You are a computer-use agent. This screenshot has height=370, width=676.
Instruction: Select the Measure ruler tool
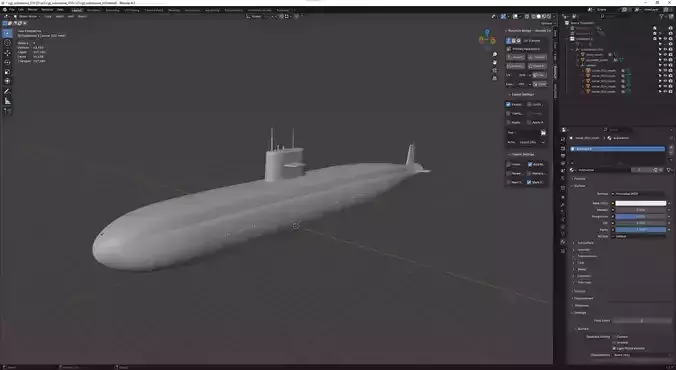point(7,101)
